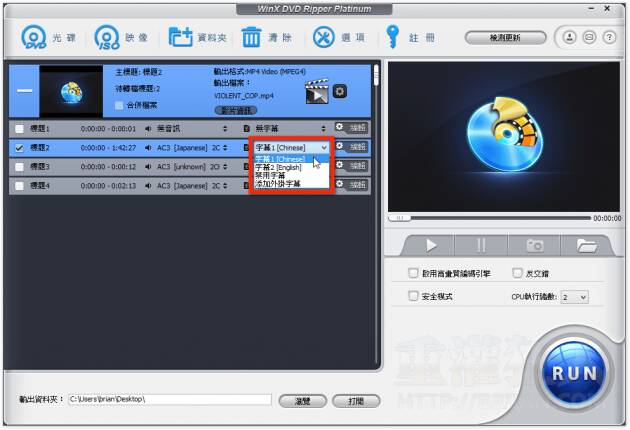Screen dimensions: 630x430
Task: Choose 添加外掛字幕 to add external subtitle
Action: [x=292, y=184]
